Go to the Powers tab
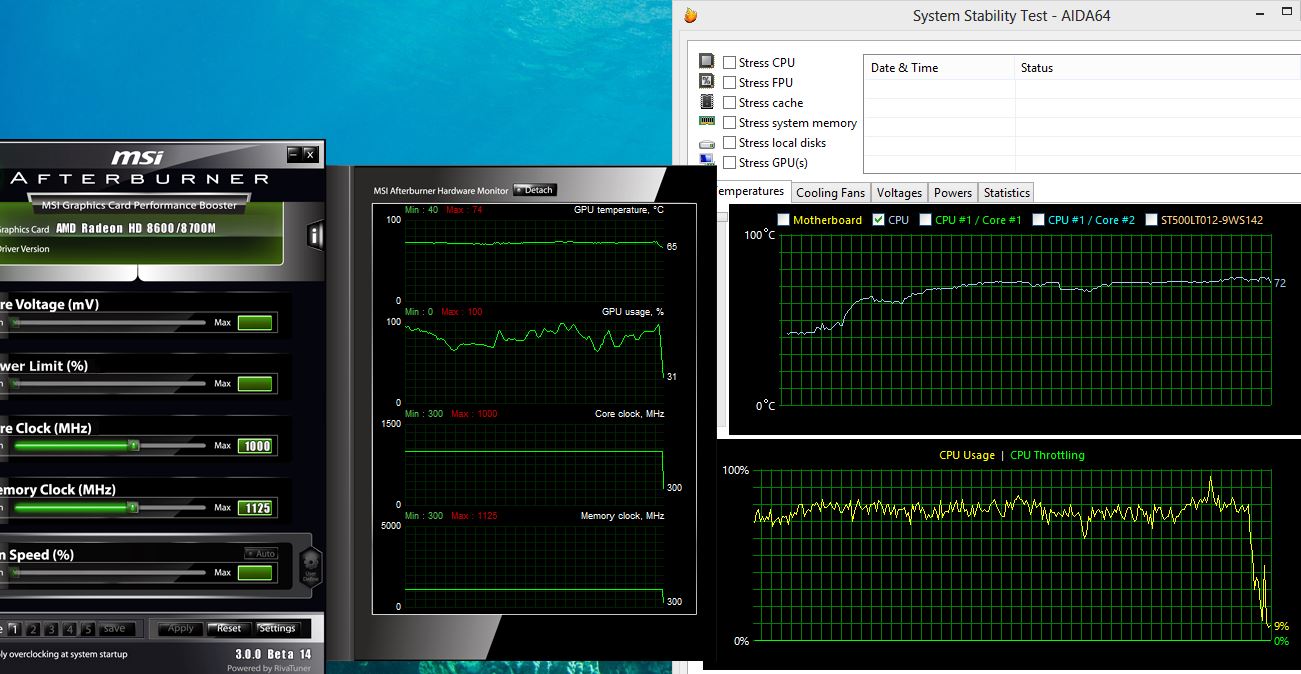Image resolution: width=1301 pixels, height=674 pixels. [x=953, y=193]
